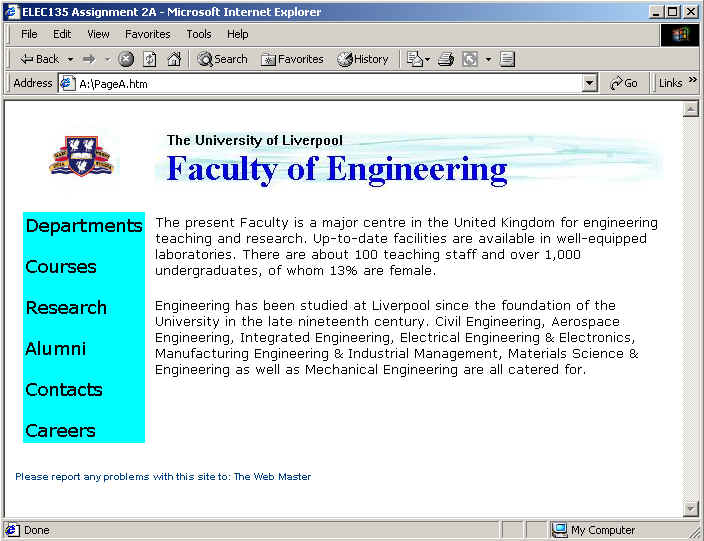Expand the address bar dropdown arrow
This screenshot has width=704, height=541.
(590, 84)
